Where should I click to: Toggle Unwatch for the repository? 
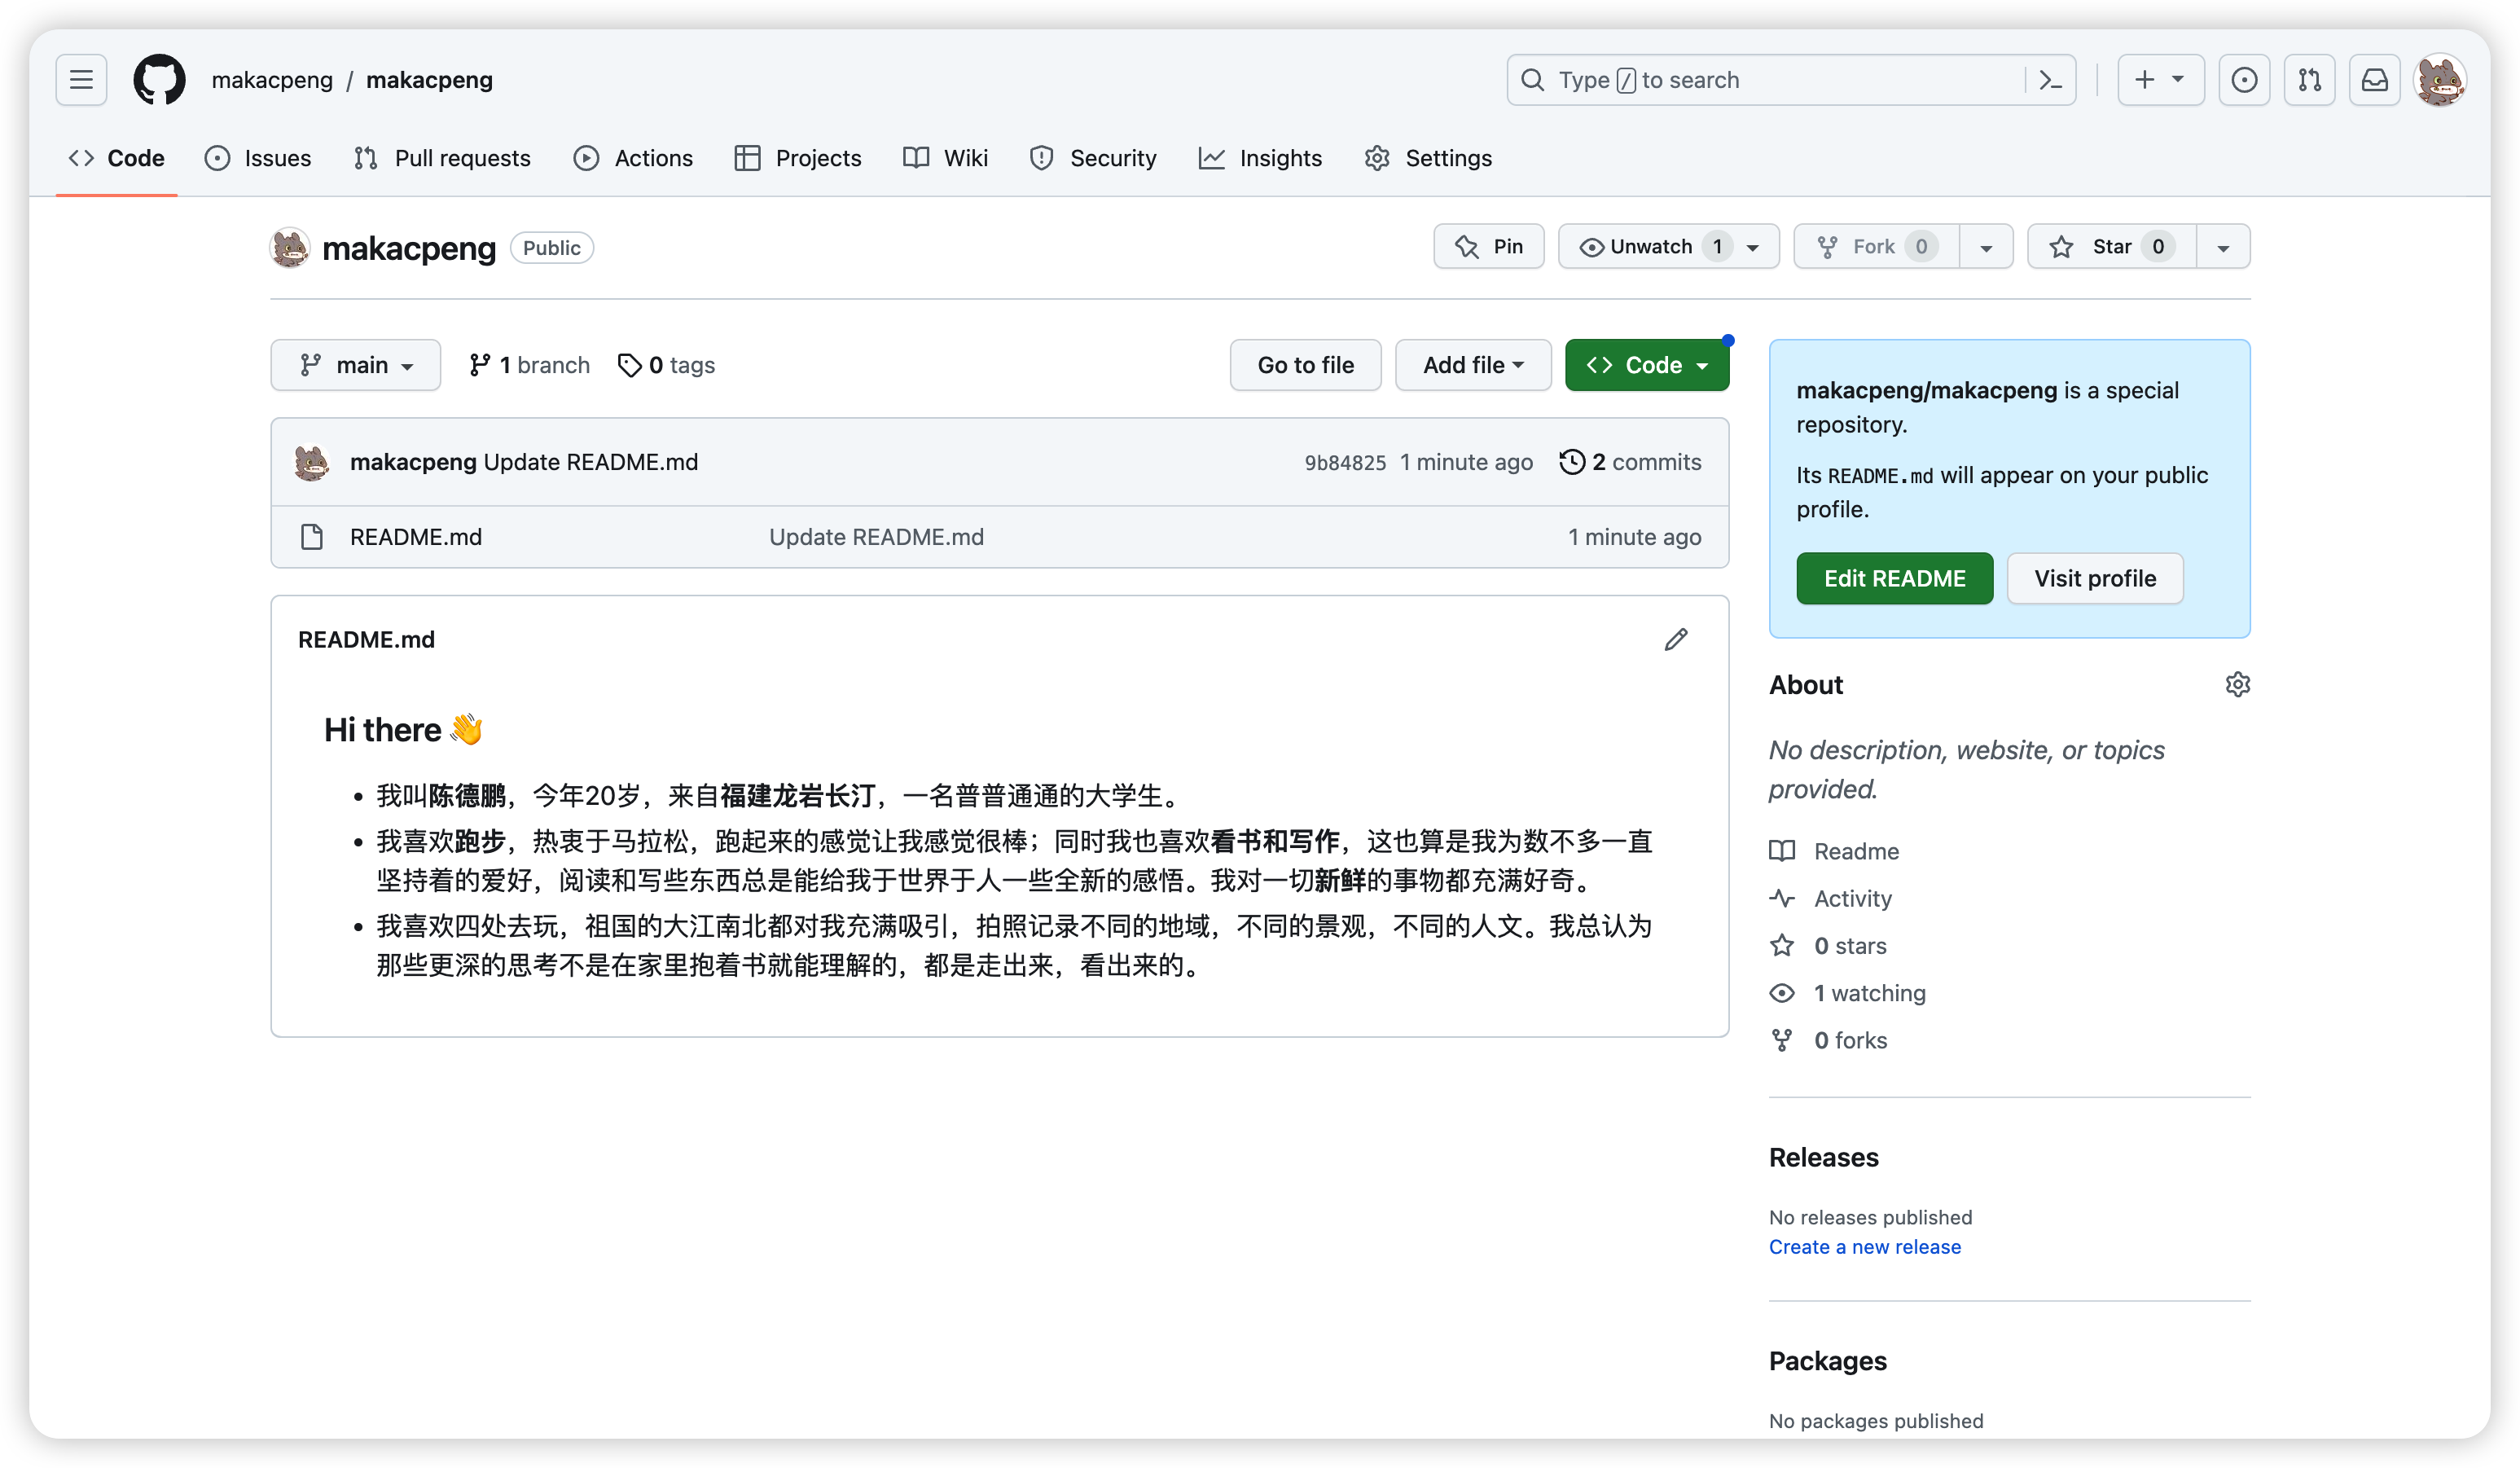[x=1650, y=247]
